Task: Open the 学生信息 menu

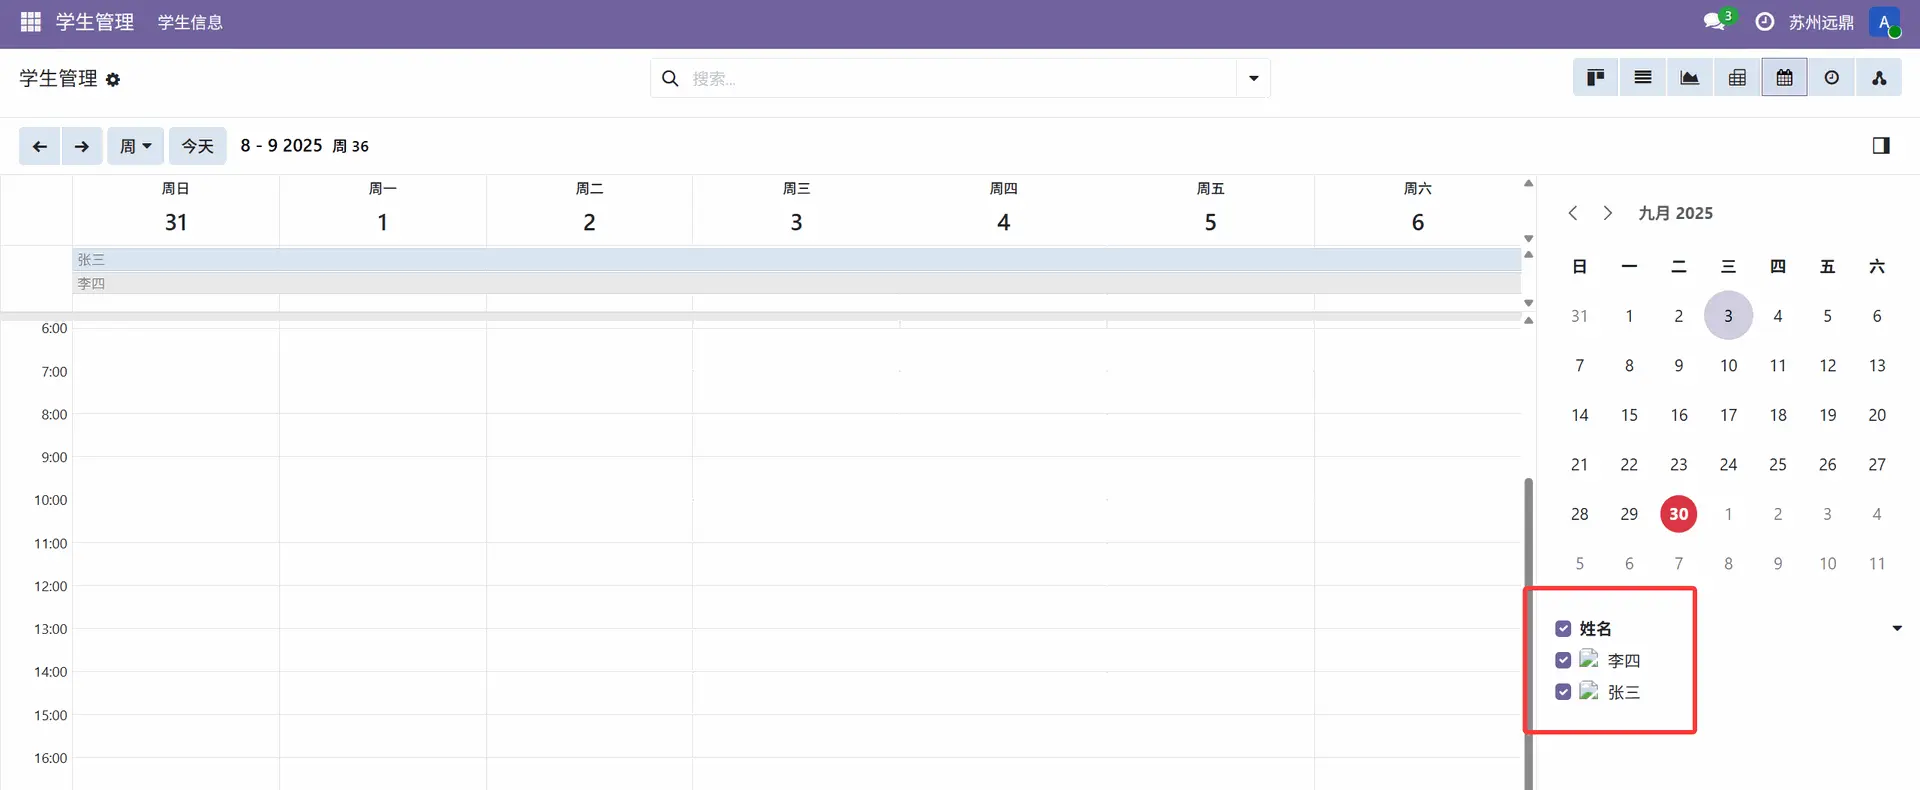Action: tap(190, 22)
